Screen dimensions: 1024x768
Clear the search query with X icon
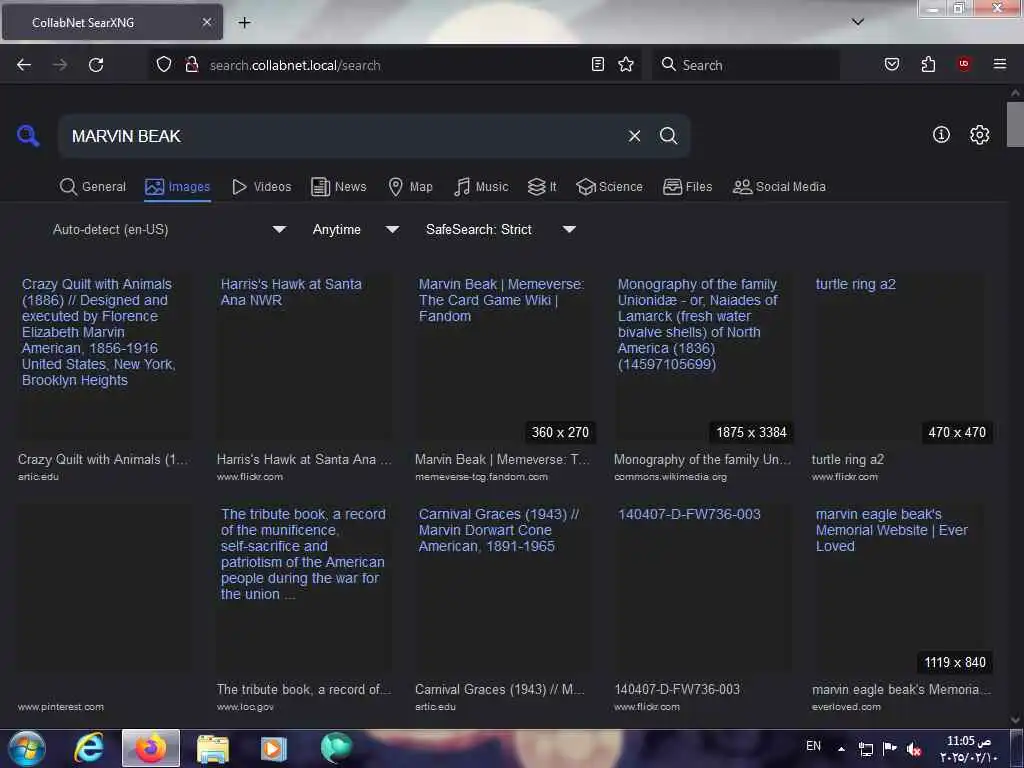point(634,136)
